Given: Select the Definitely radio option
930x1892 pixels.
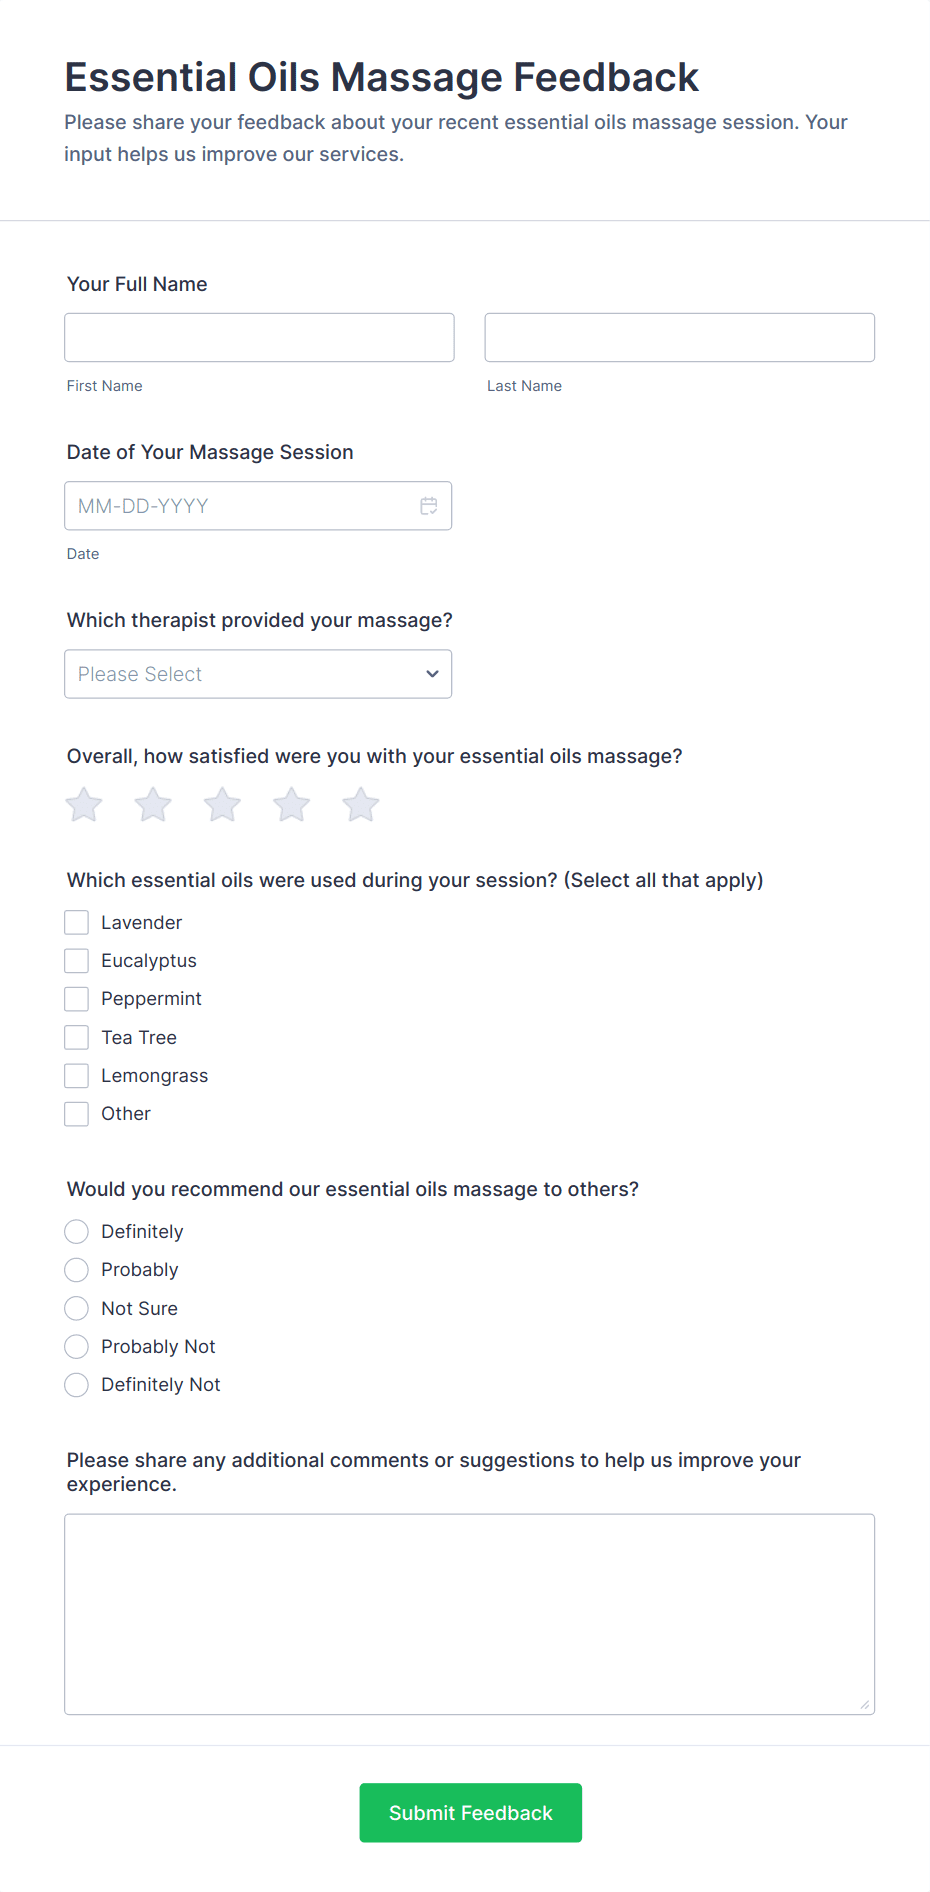Looking at the screenshot, I should (x=77, y=1231).
